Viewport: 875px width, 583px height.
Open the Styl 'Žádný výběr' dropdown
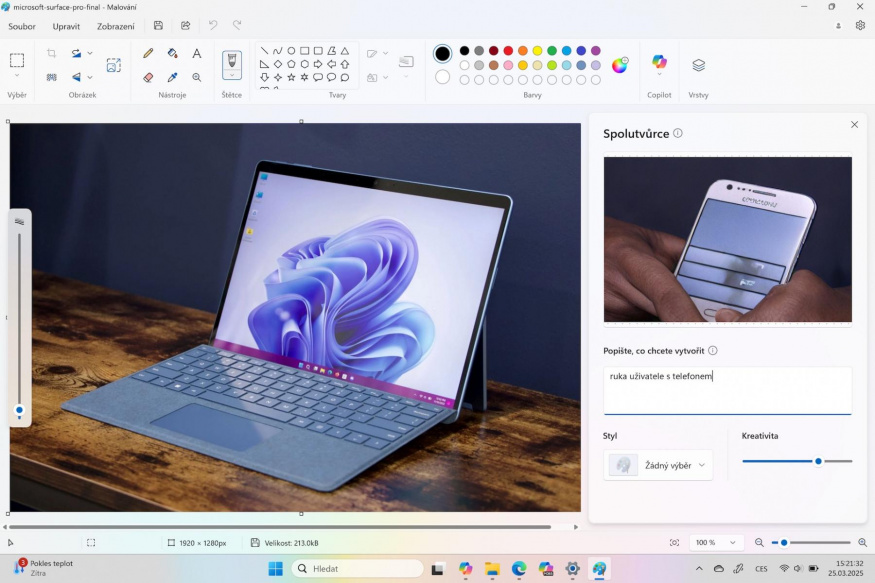coord(659,465)
